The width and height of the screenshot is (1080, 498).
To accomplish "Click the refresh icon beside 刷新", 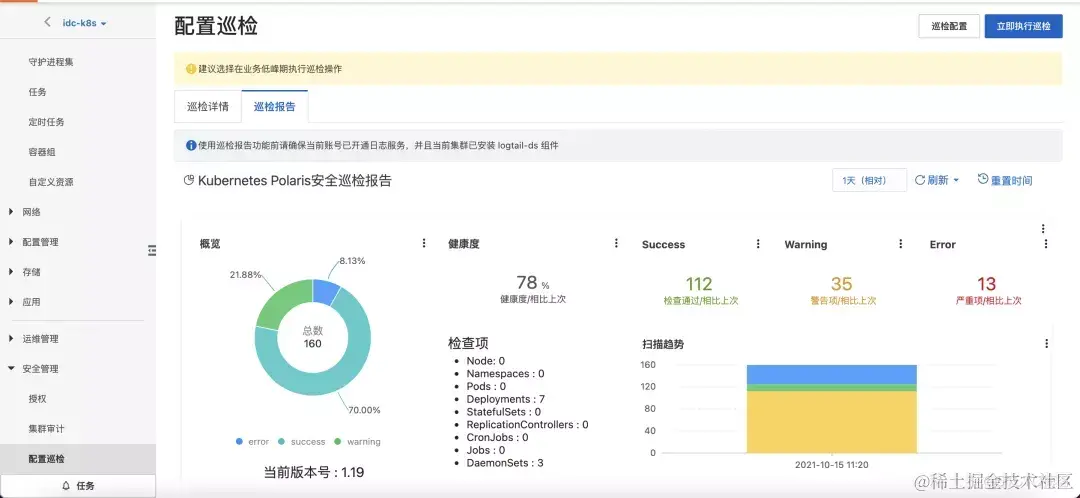I will coord(920,180).
